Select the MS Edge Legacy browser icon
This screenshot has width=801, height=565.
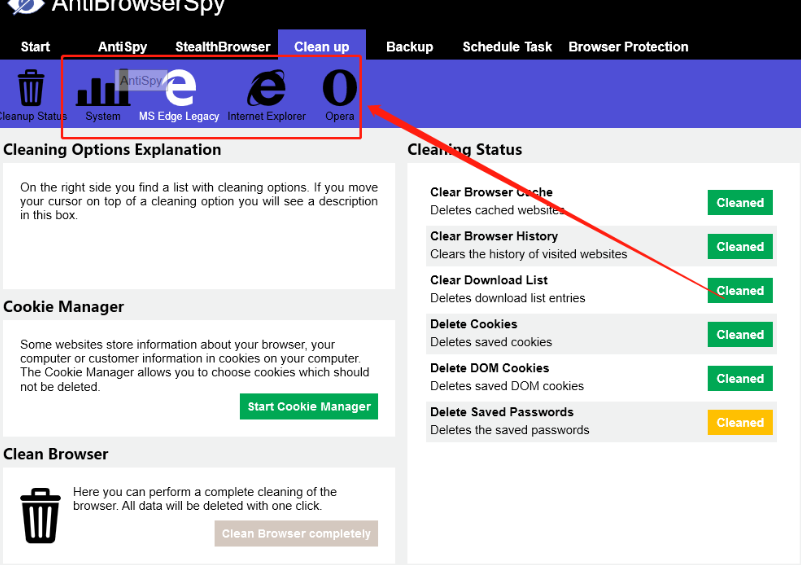coord(181,87)
